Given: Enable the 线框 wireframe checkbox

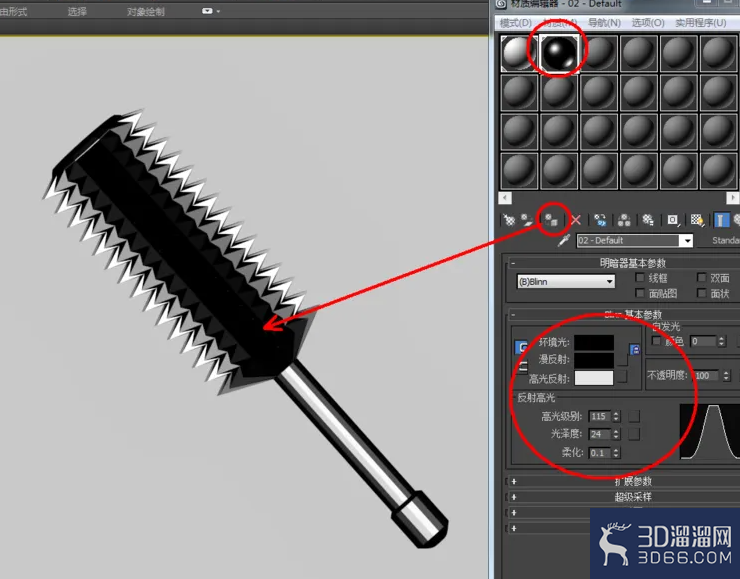Looking at the screenshot, I should point(640,277).
